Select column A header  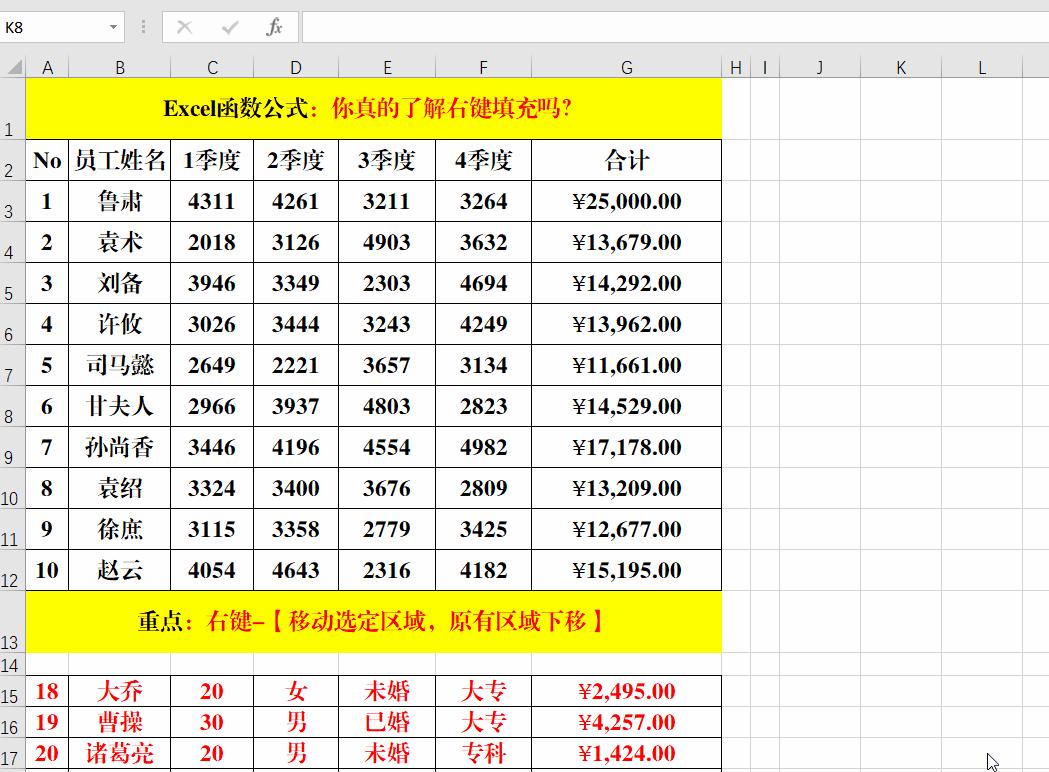pyautogui.click(x=47, y=67)
